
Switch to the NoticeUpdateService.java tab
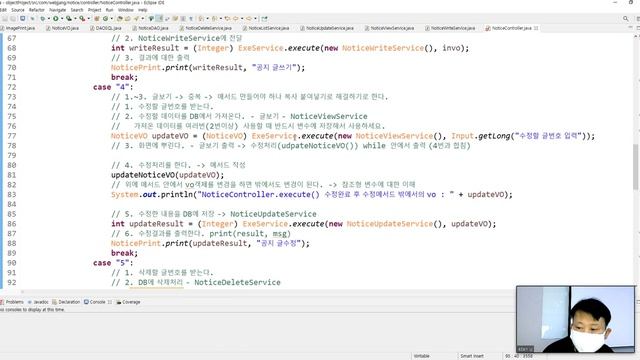click(327, 28)
